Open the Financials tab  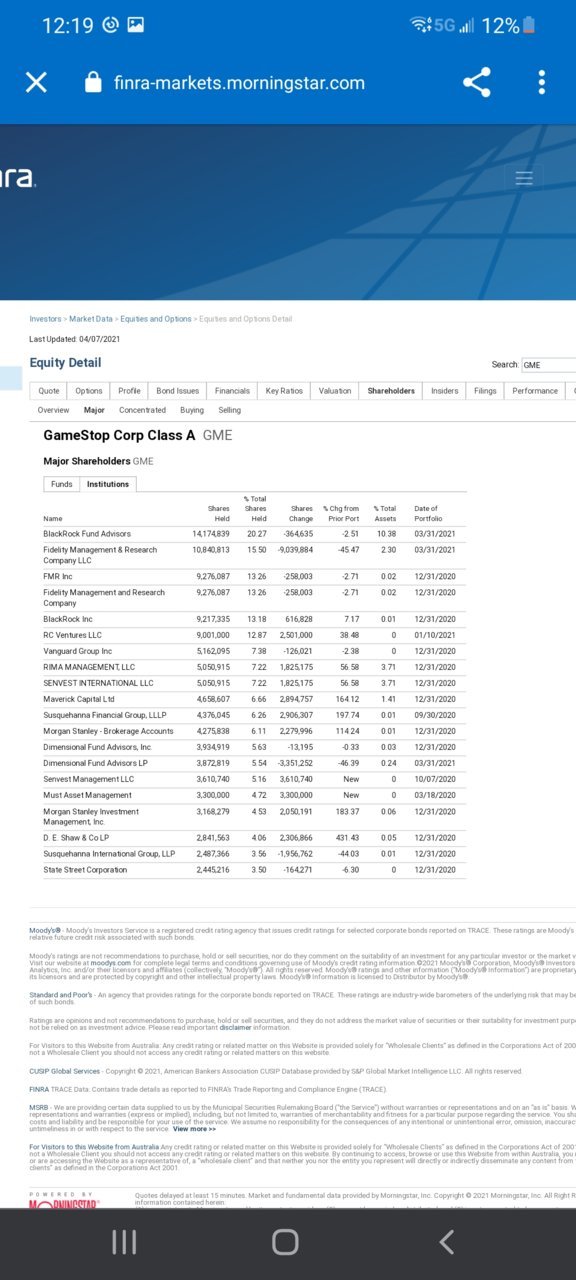point(232,391)
